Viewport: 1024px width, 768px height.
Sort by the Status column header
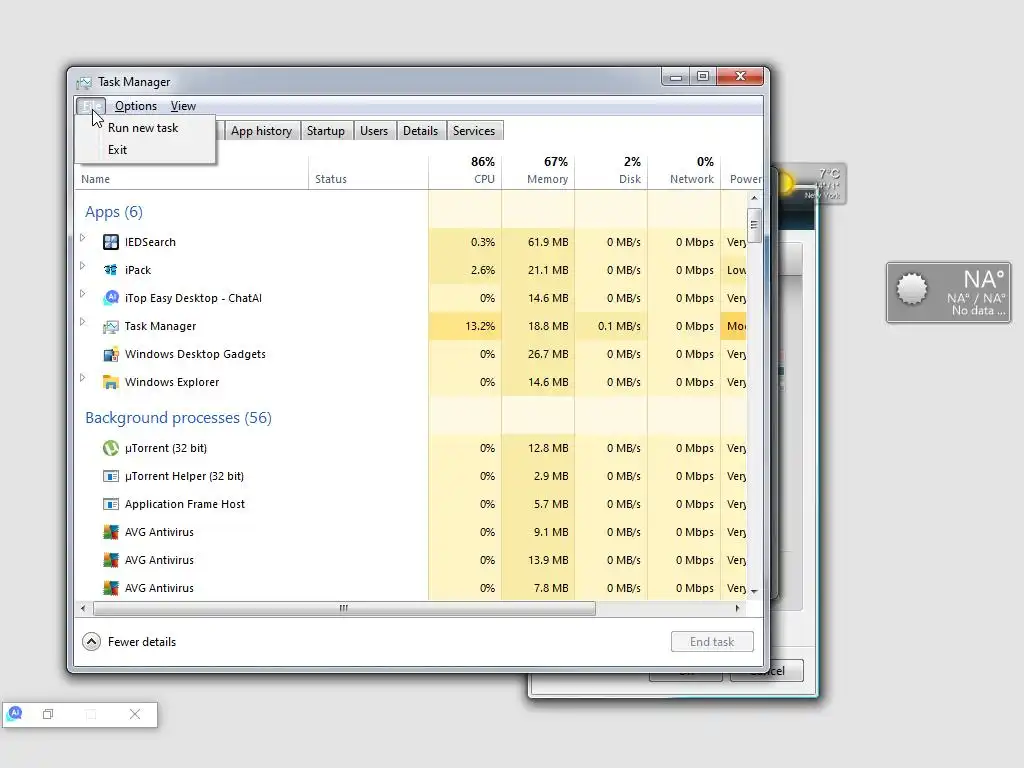368,172
